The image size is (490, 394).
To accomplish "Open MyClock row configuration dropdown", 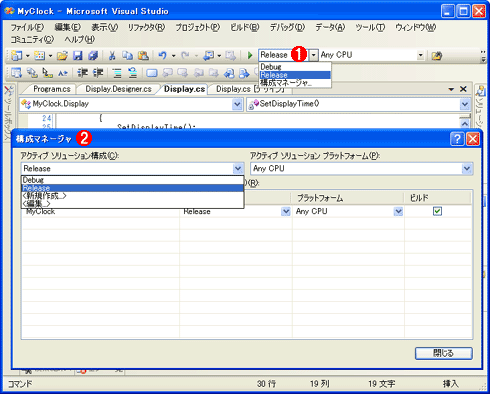I will click(x=286, y=211).
